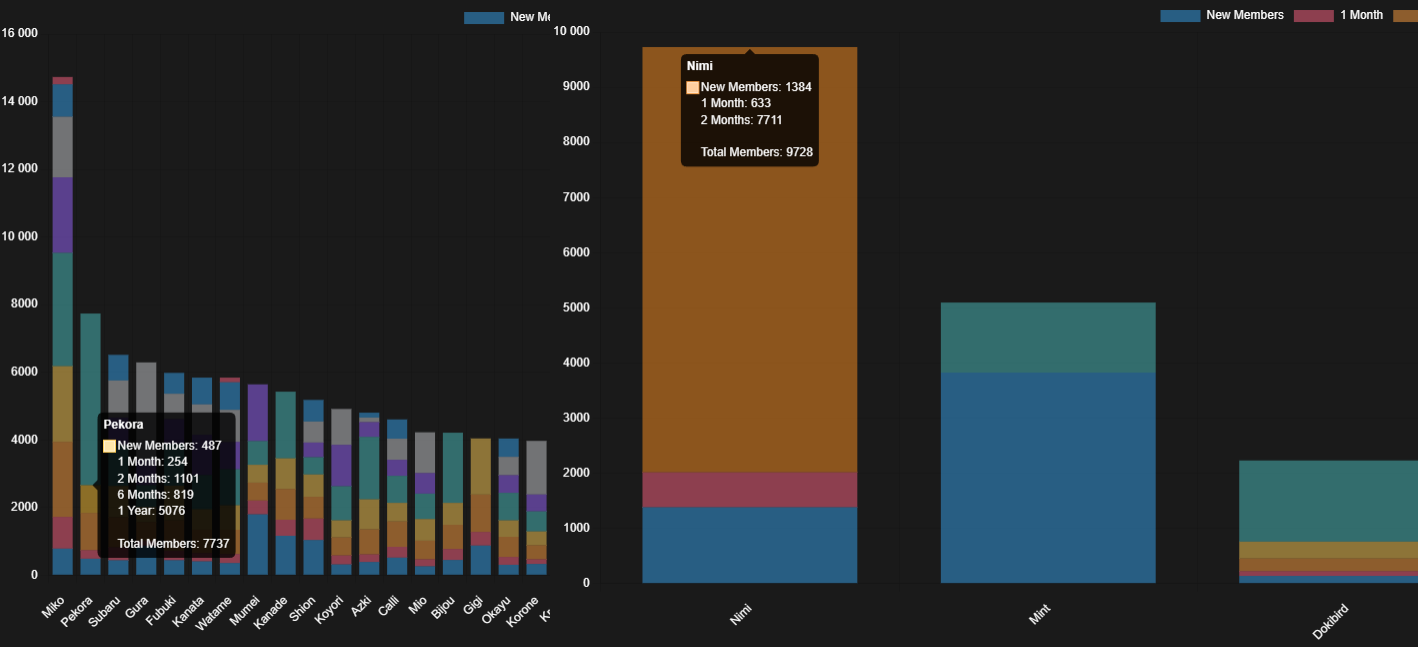Click the gold top segment of Gigi's bar
Image resolution: width=1418 pixels, height=647 pixels.
coord(481,466)
